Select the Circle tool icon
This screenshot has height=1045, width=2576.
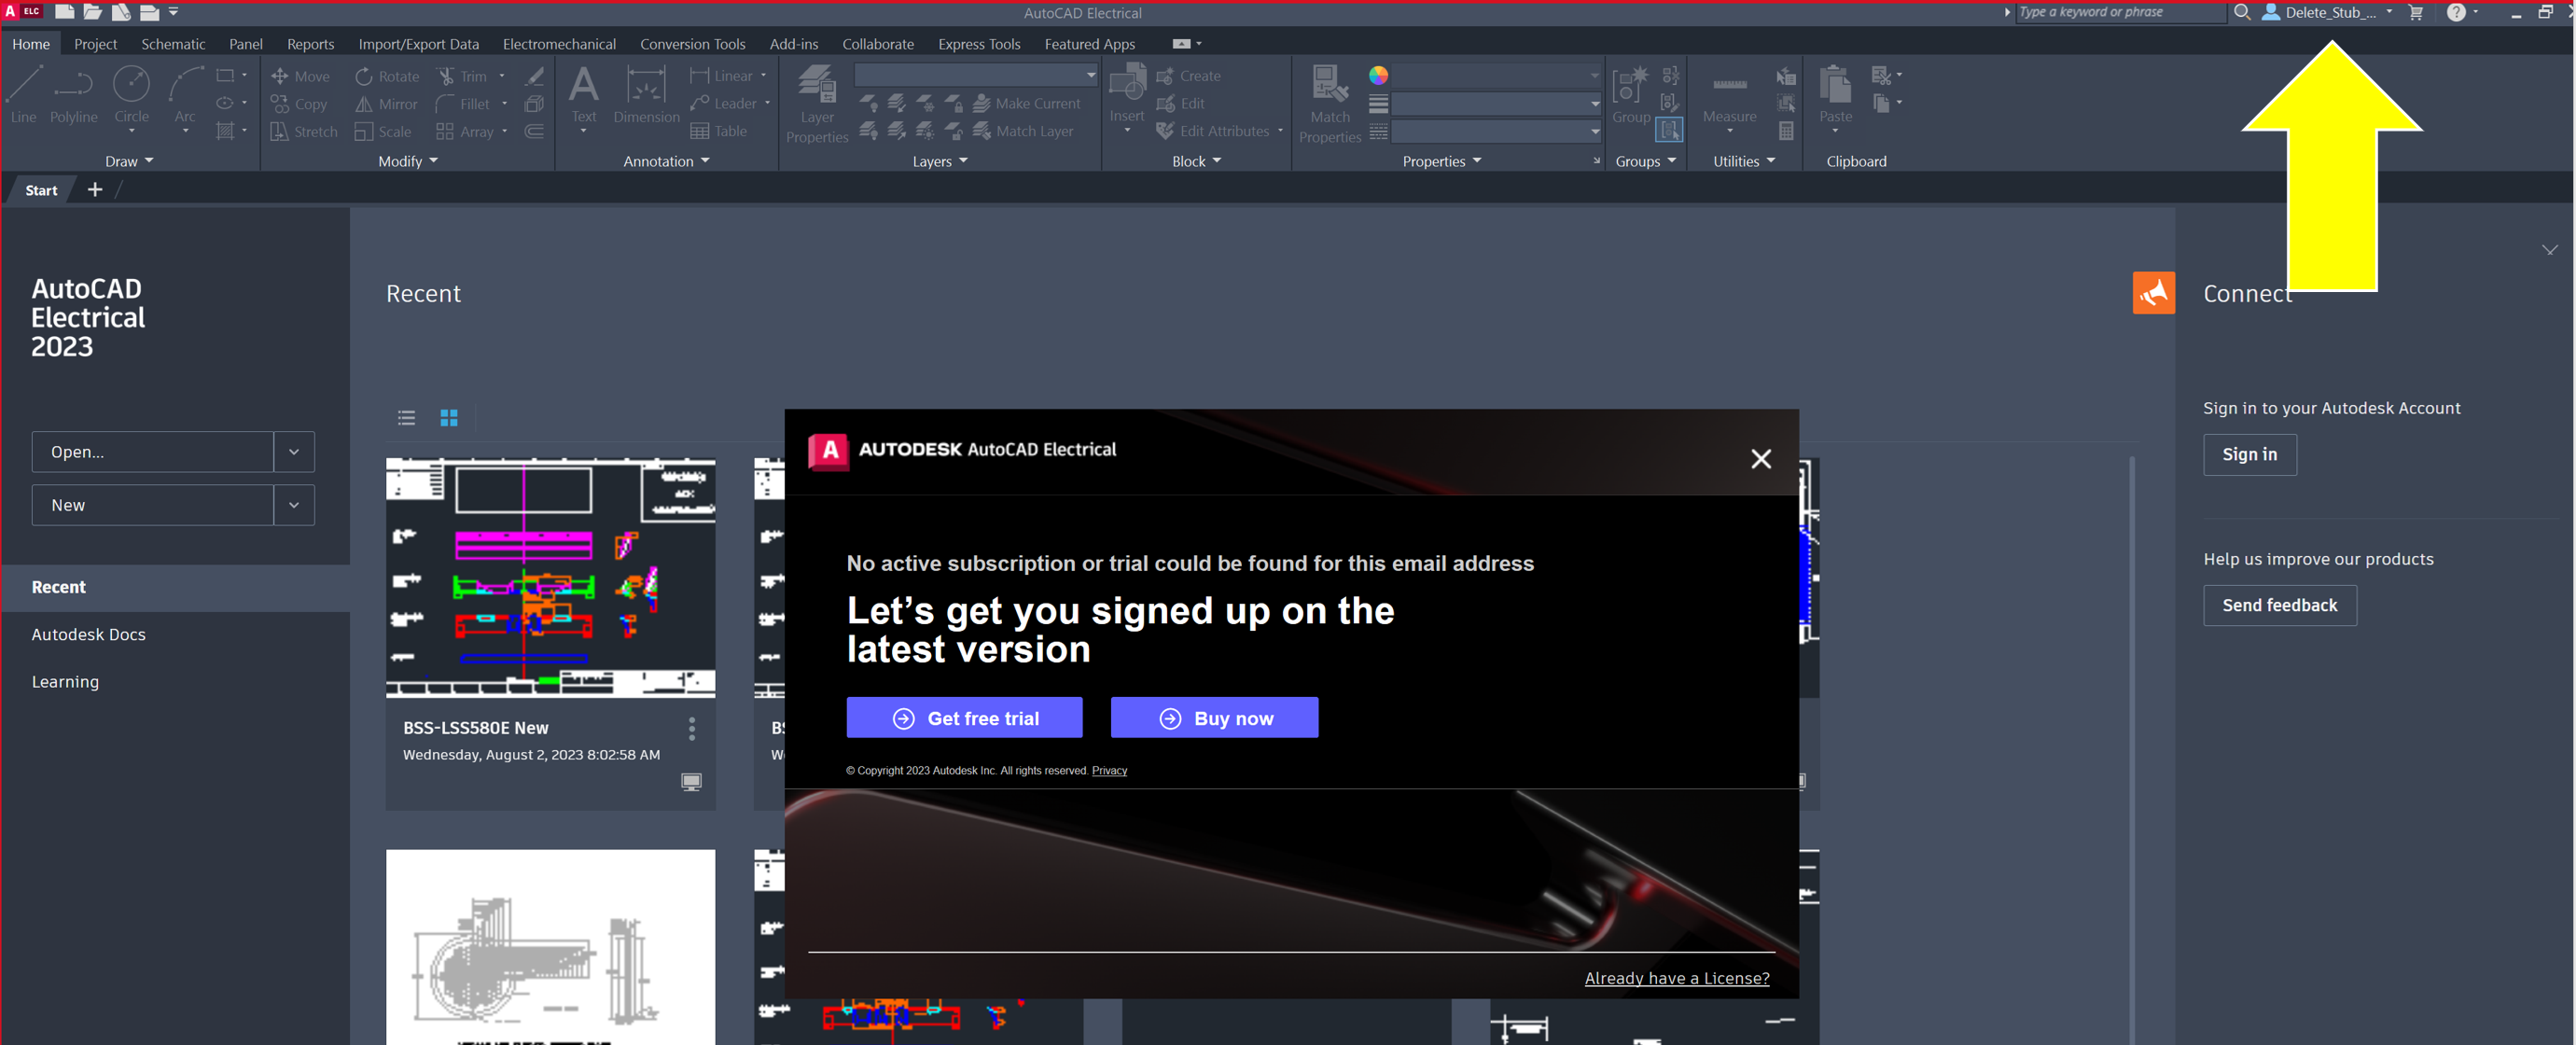click(x=131, y=85)
